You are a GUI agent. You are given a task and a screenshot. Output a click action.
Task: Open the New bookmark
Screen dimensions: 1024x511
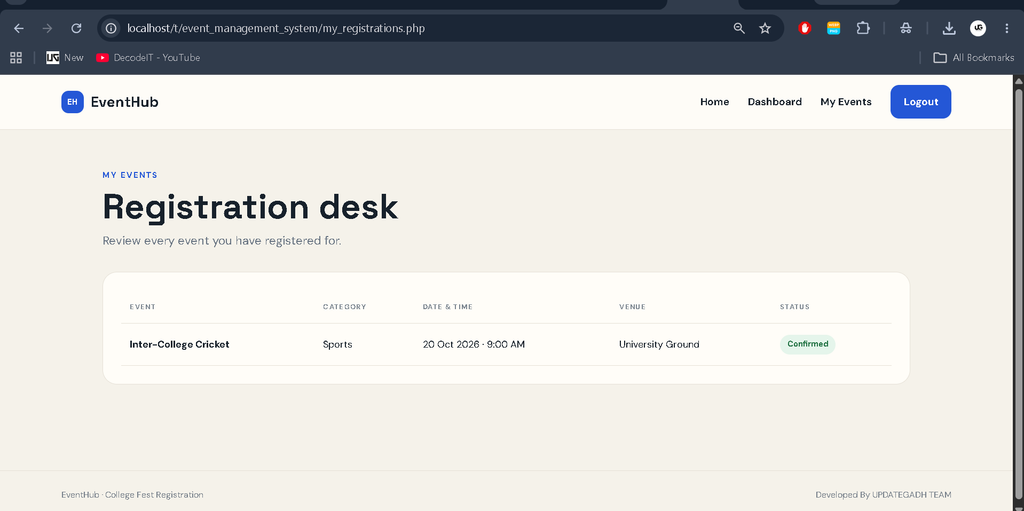65,58
